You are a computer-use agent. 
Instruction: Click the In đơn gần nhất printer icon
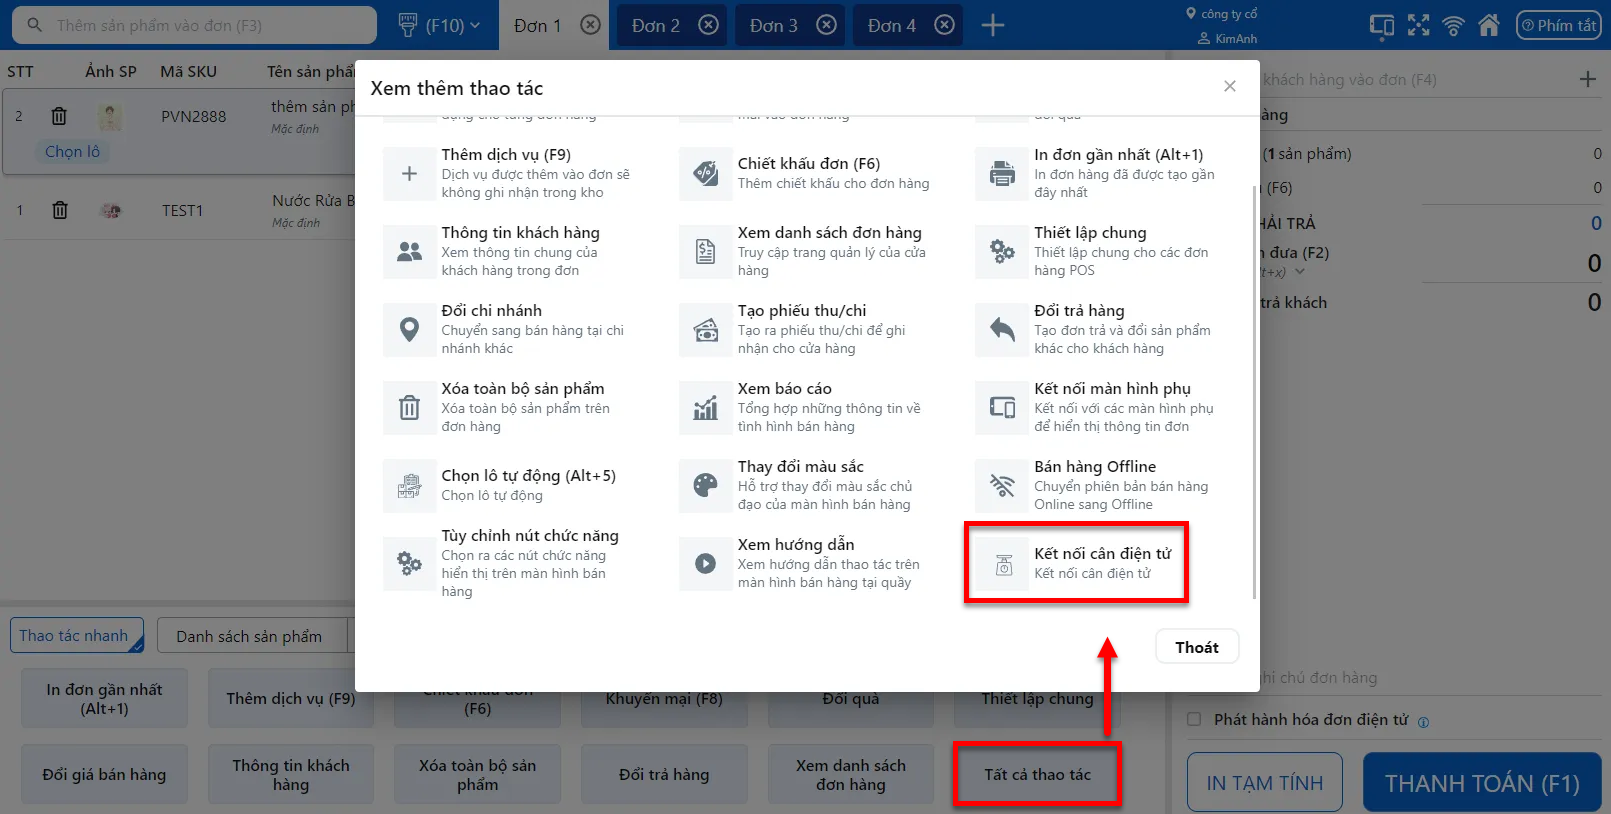pyautogui.click(x=1001, y=174)
